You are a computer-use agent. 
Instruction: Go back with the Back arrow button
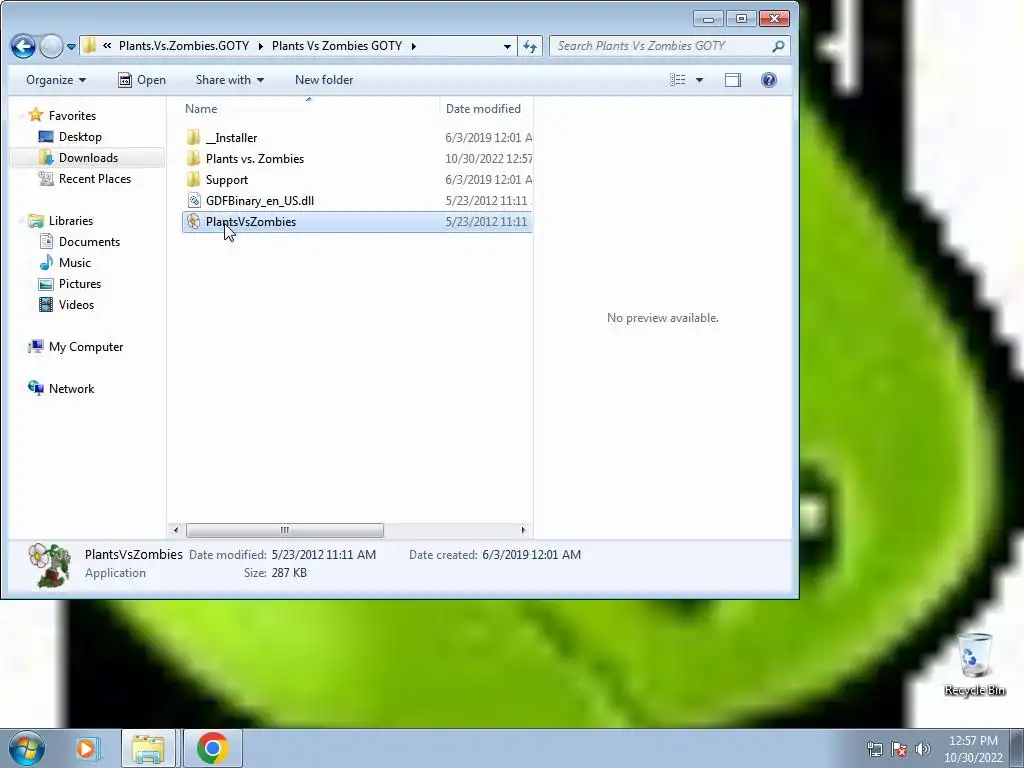point(23,46)
